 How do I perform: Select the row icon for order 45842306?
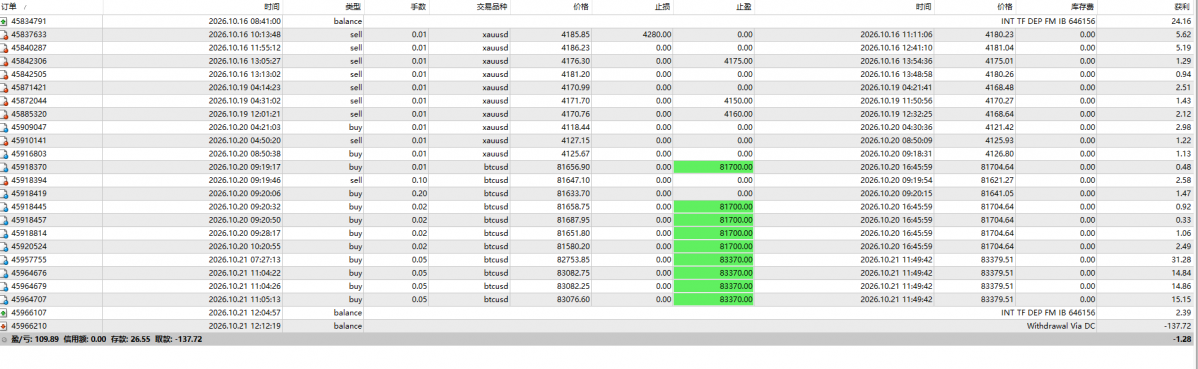click(5, 61)
